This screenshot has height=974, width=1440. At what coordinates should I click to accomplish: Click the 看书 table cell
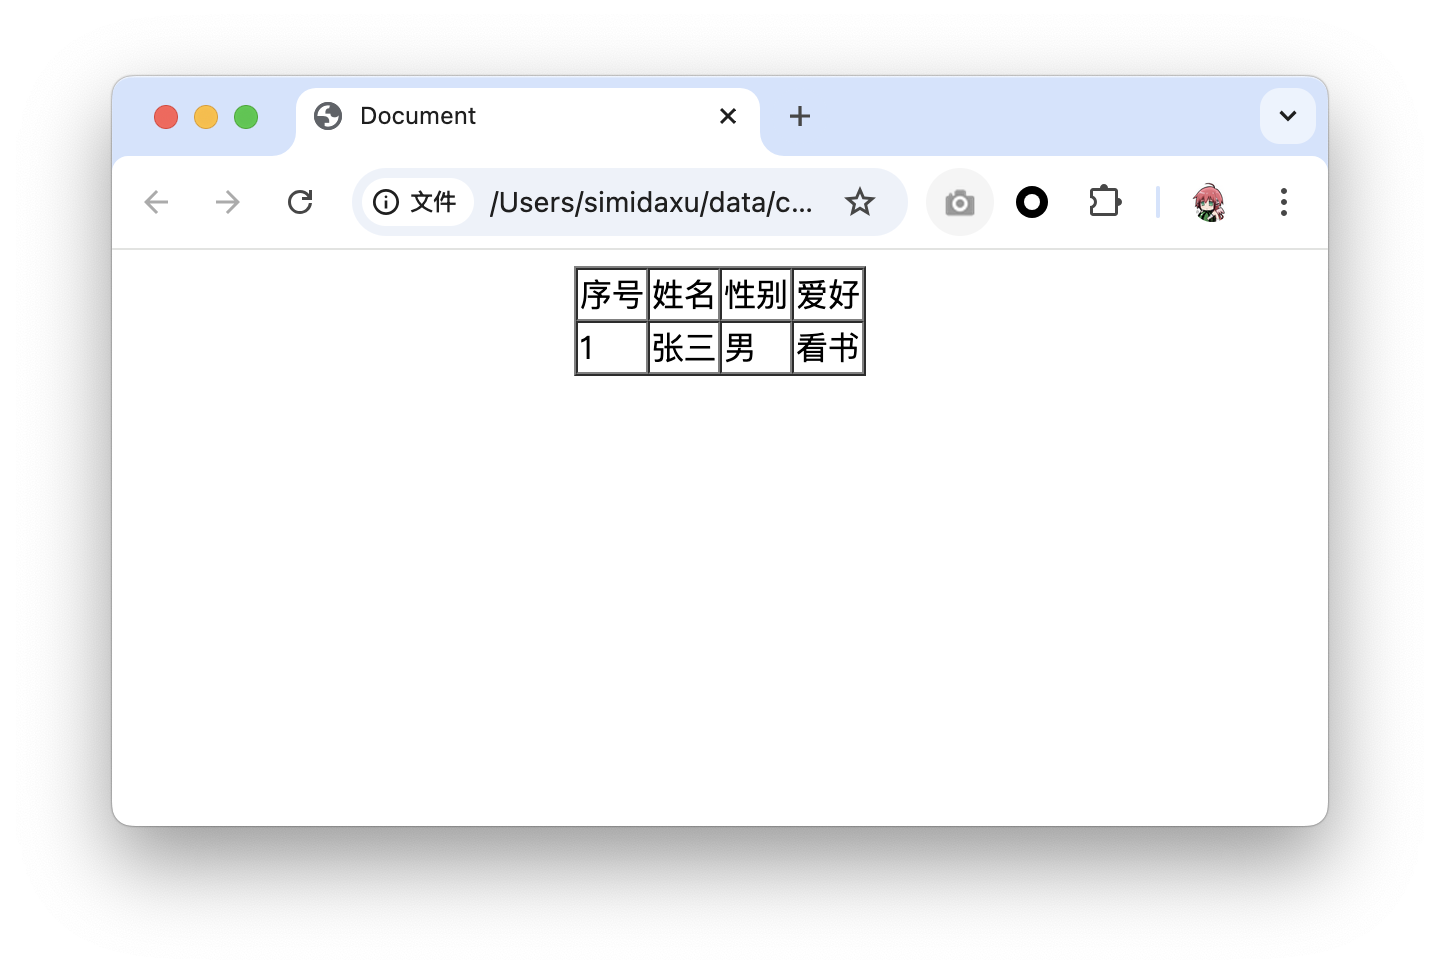(828, 348)
